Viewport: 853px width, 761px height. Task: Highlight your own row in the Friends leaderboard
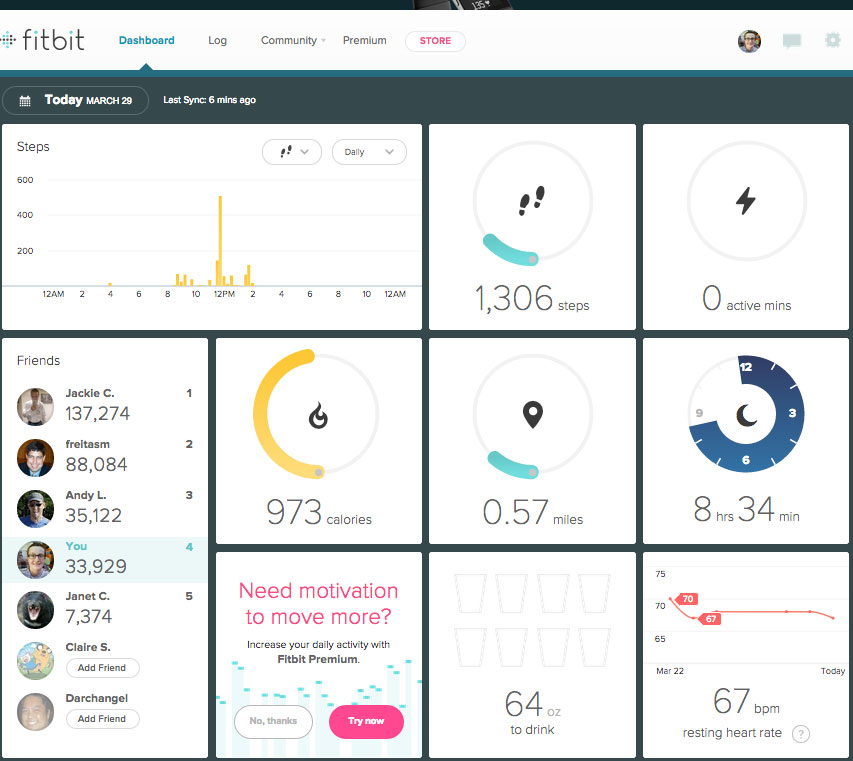[105, 559]
